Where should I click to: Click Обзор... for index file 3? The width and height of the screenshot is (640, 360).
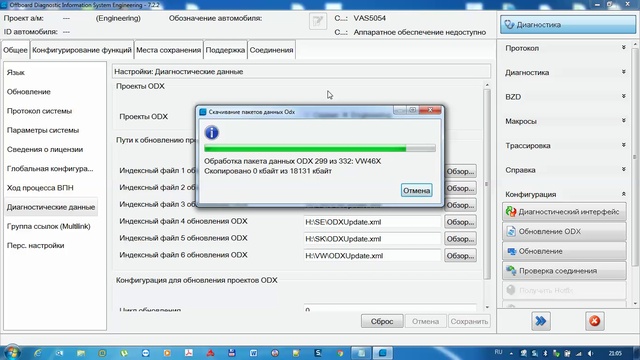pos(460,205)
